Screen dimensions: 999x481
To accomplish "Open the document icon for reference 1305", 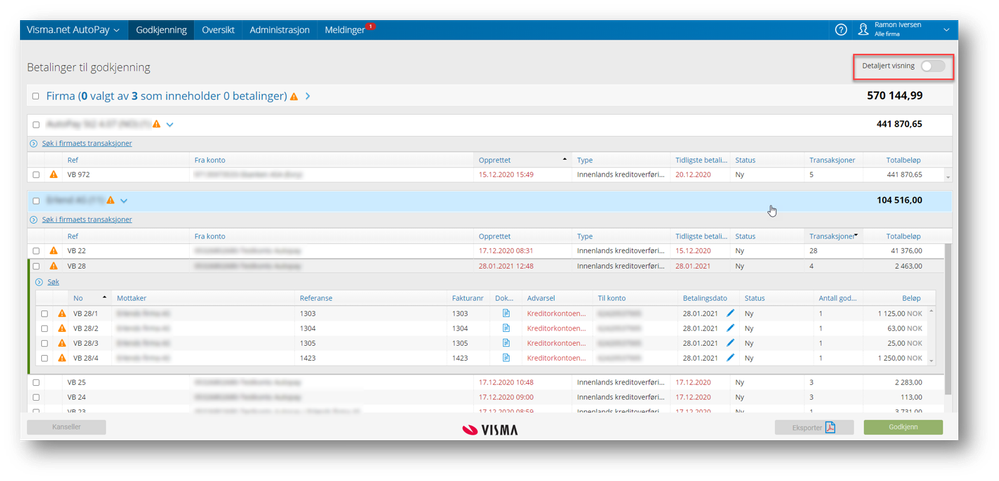I will pyautogui.click(x=506, y=343).
